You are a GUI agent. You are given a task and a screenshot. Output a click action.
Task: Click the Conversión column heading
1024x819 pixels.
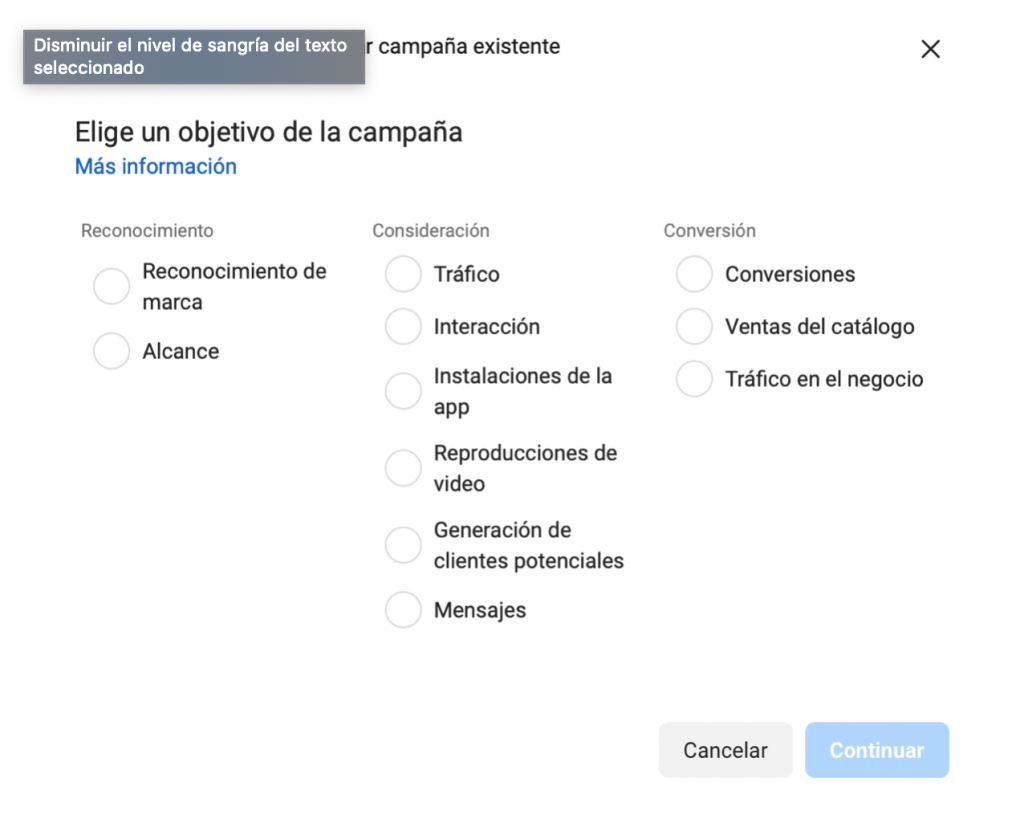[x=710, y=231]
